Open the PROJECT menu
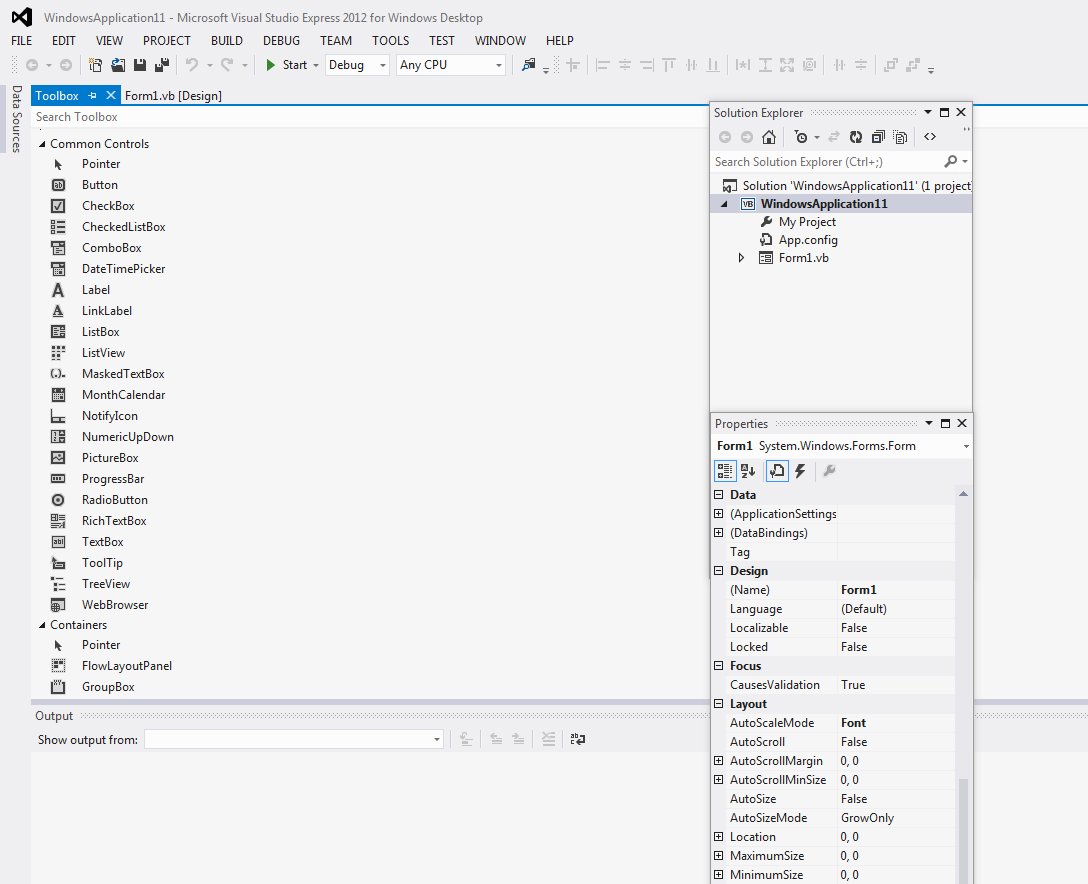Image resolution: width=1088 pixels, height=884 pixels. pyautogui.click(x=167, y=40)
